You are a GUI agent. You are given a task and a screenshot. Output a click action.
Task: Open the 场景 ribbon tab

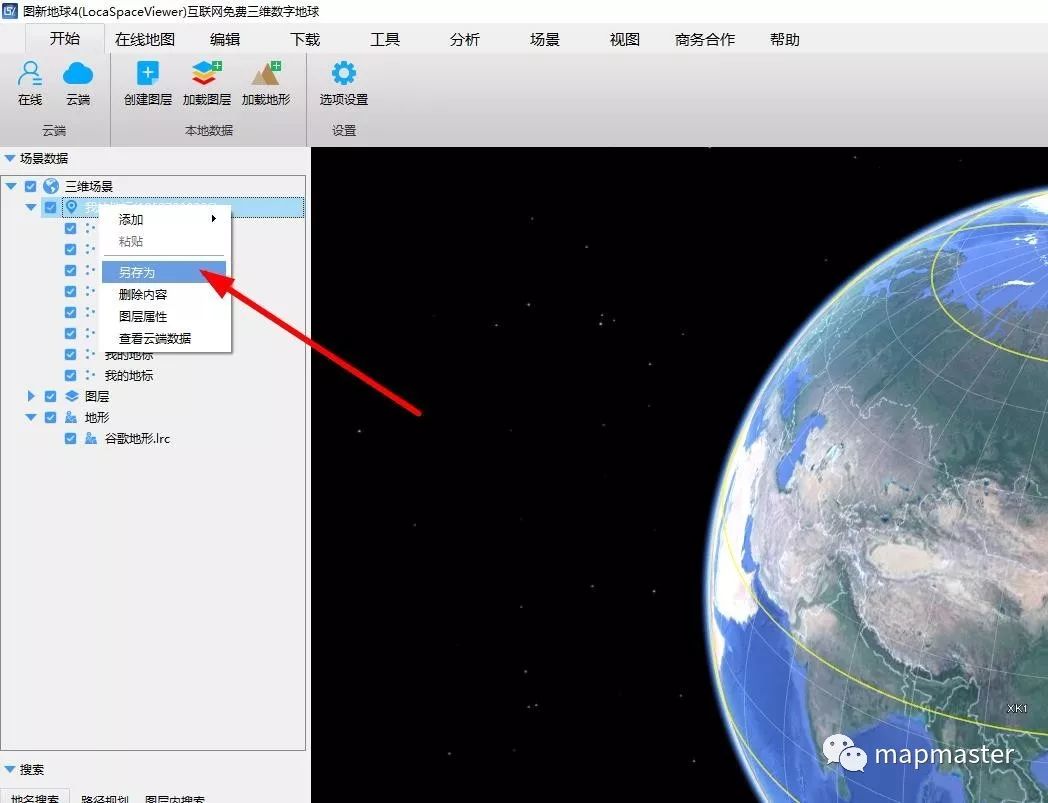click(x=545, y=39)
